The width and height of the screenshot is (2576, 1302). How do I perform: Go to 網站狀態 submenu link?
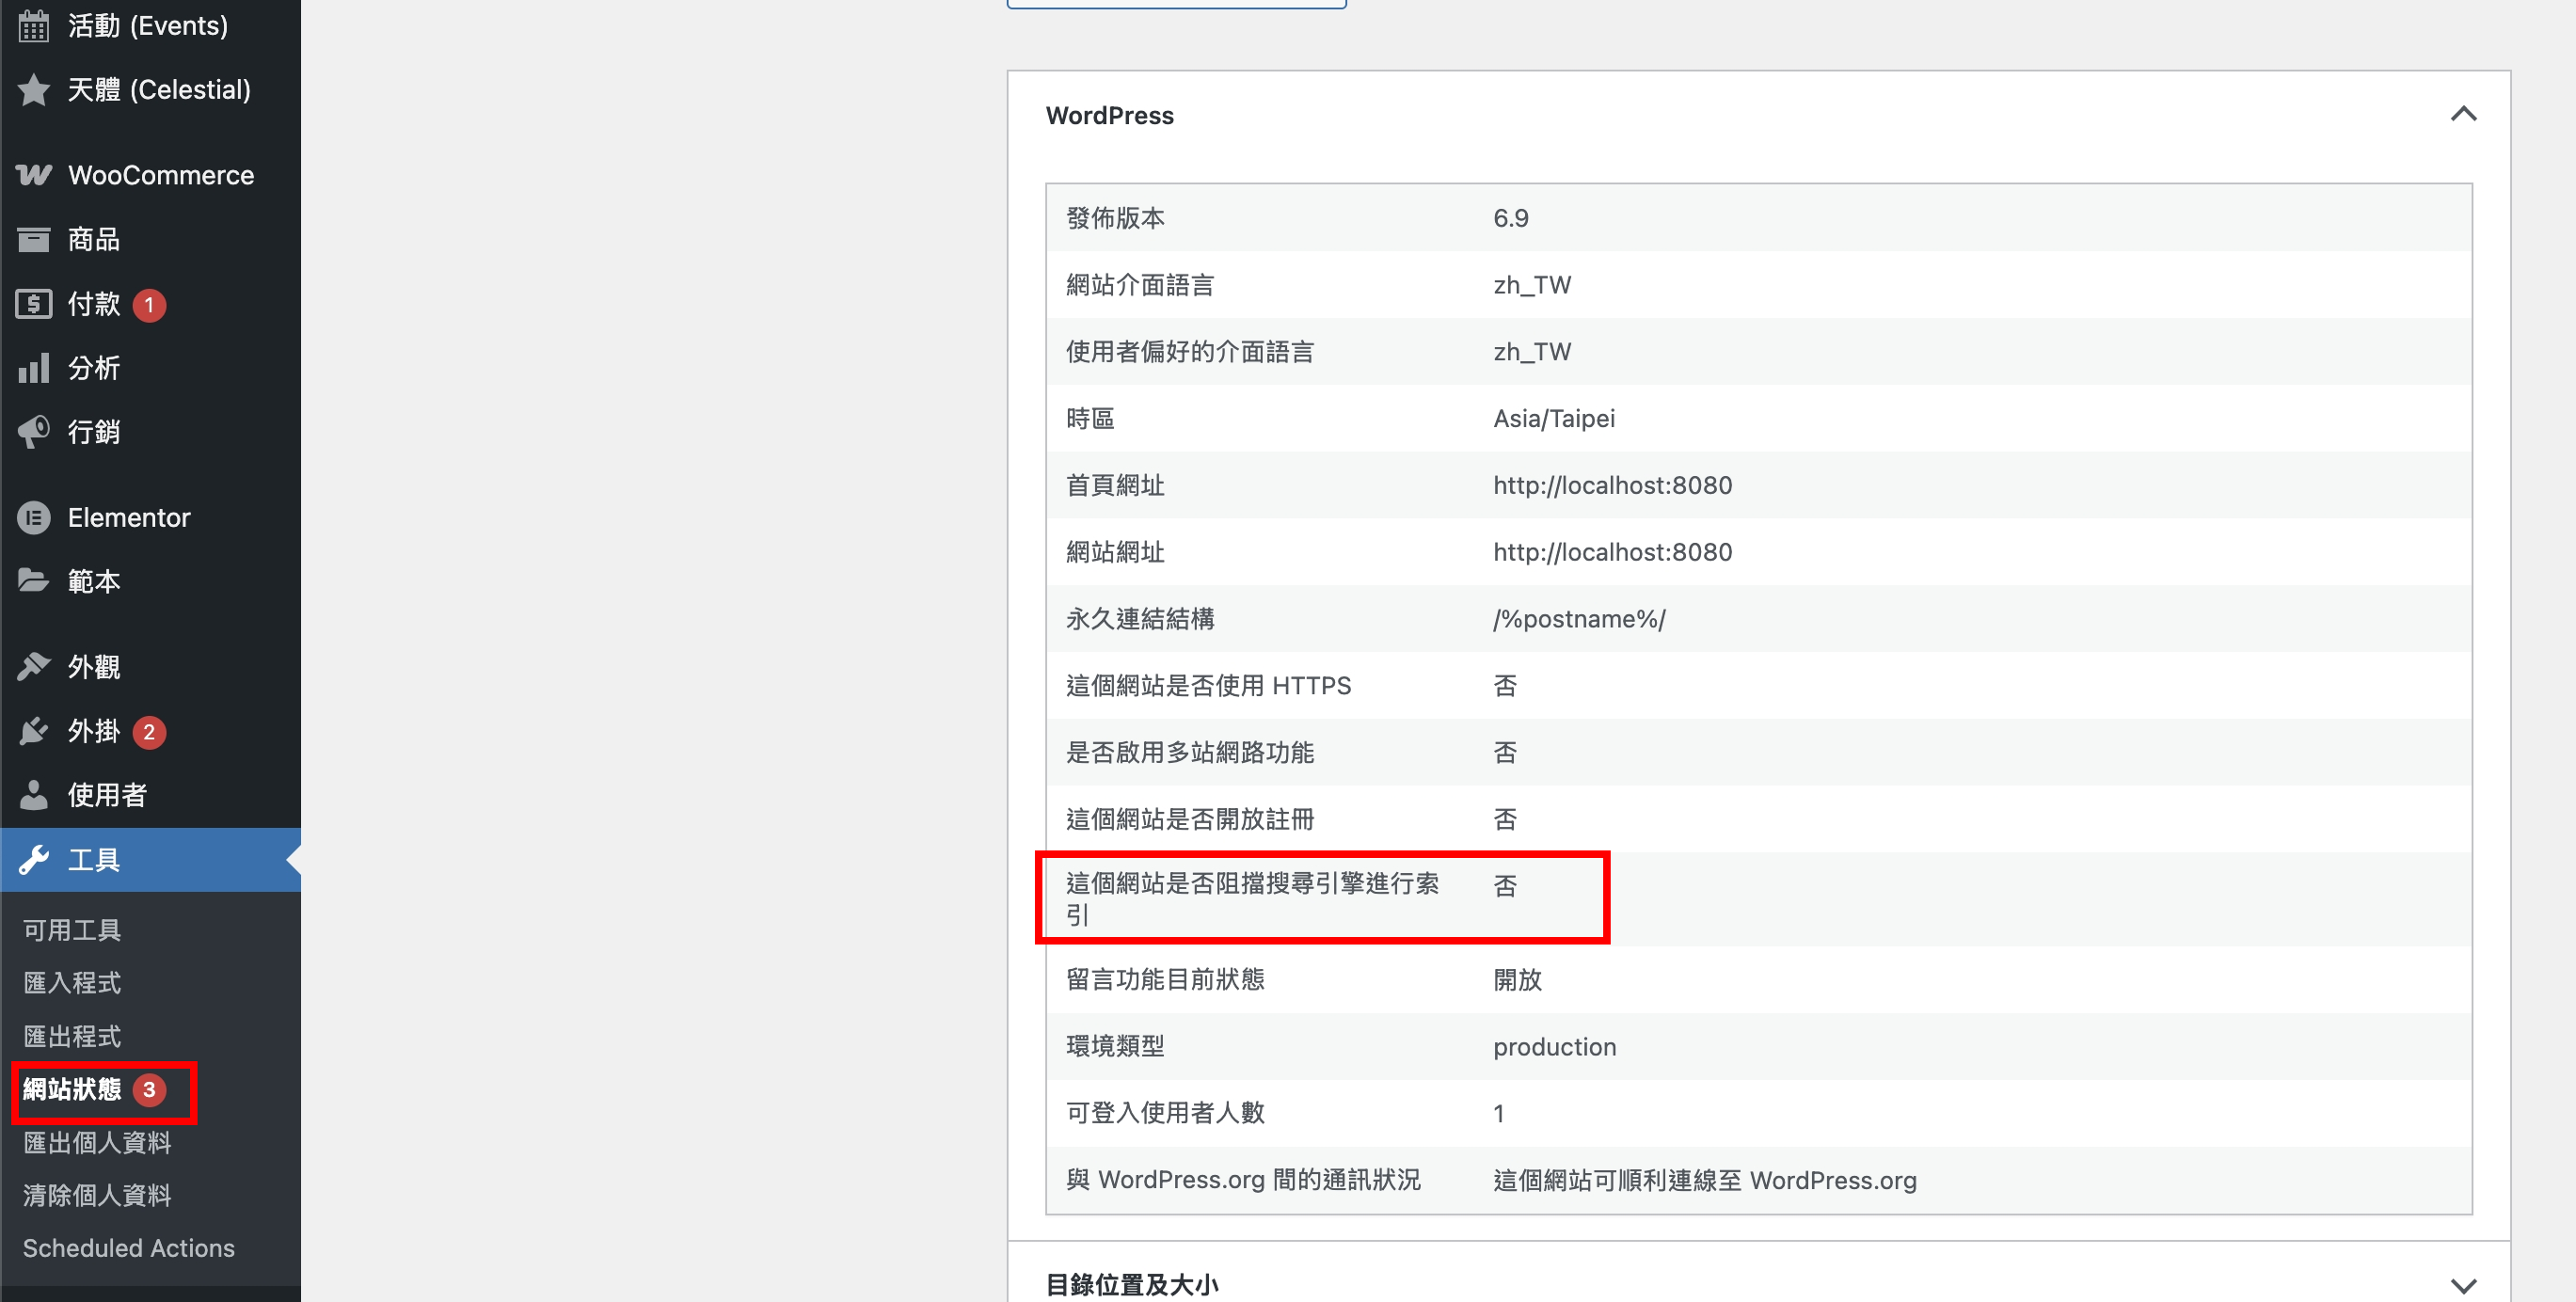[72, 1089]
